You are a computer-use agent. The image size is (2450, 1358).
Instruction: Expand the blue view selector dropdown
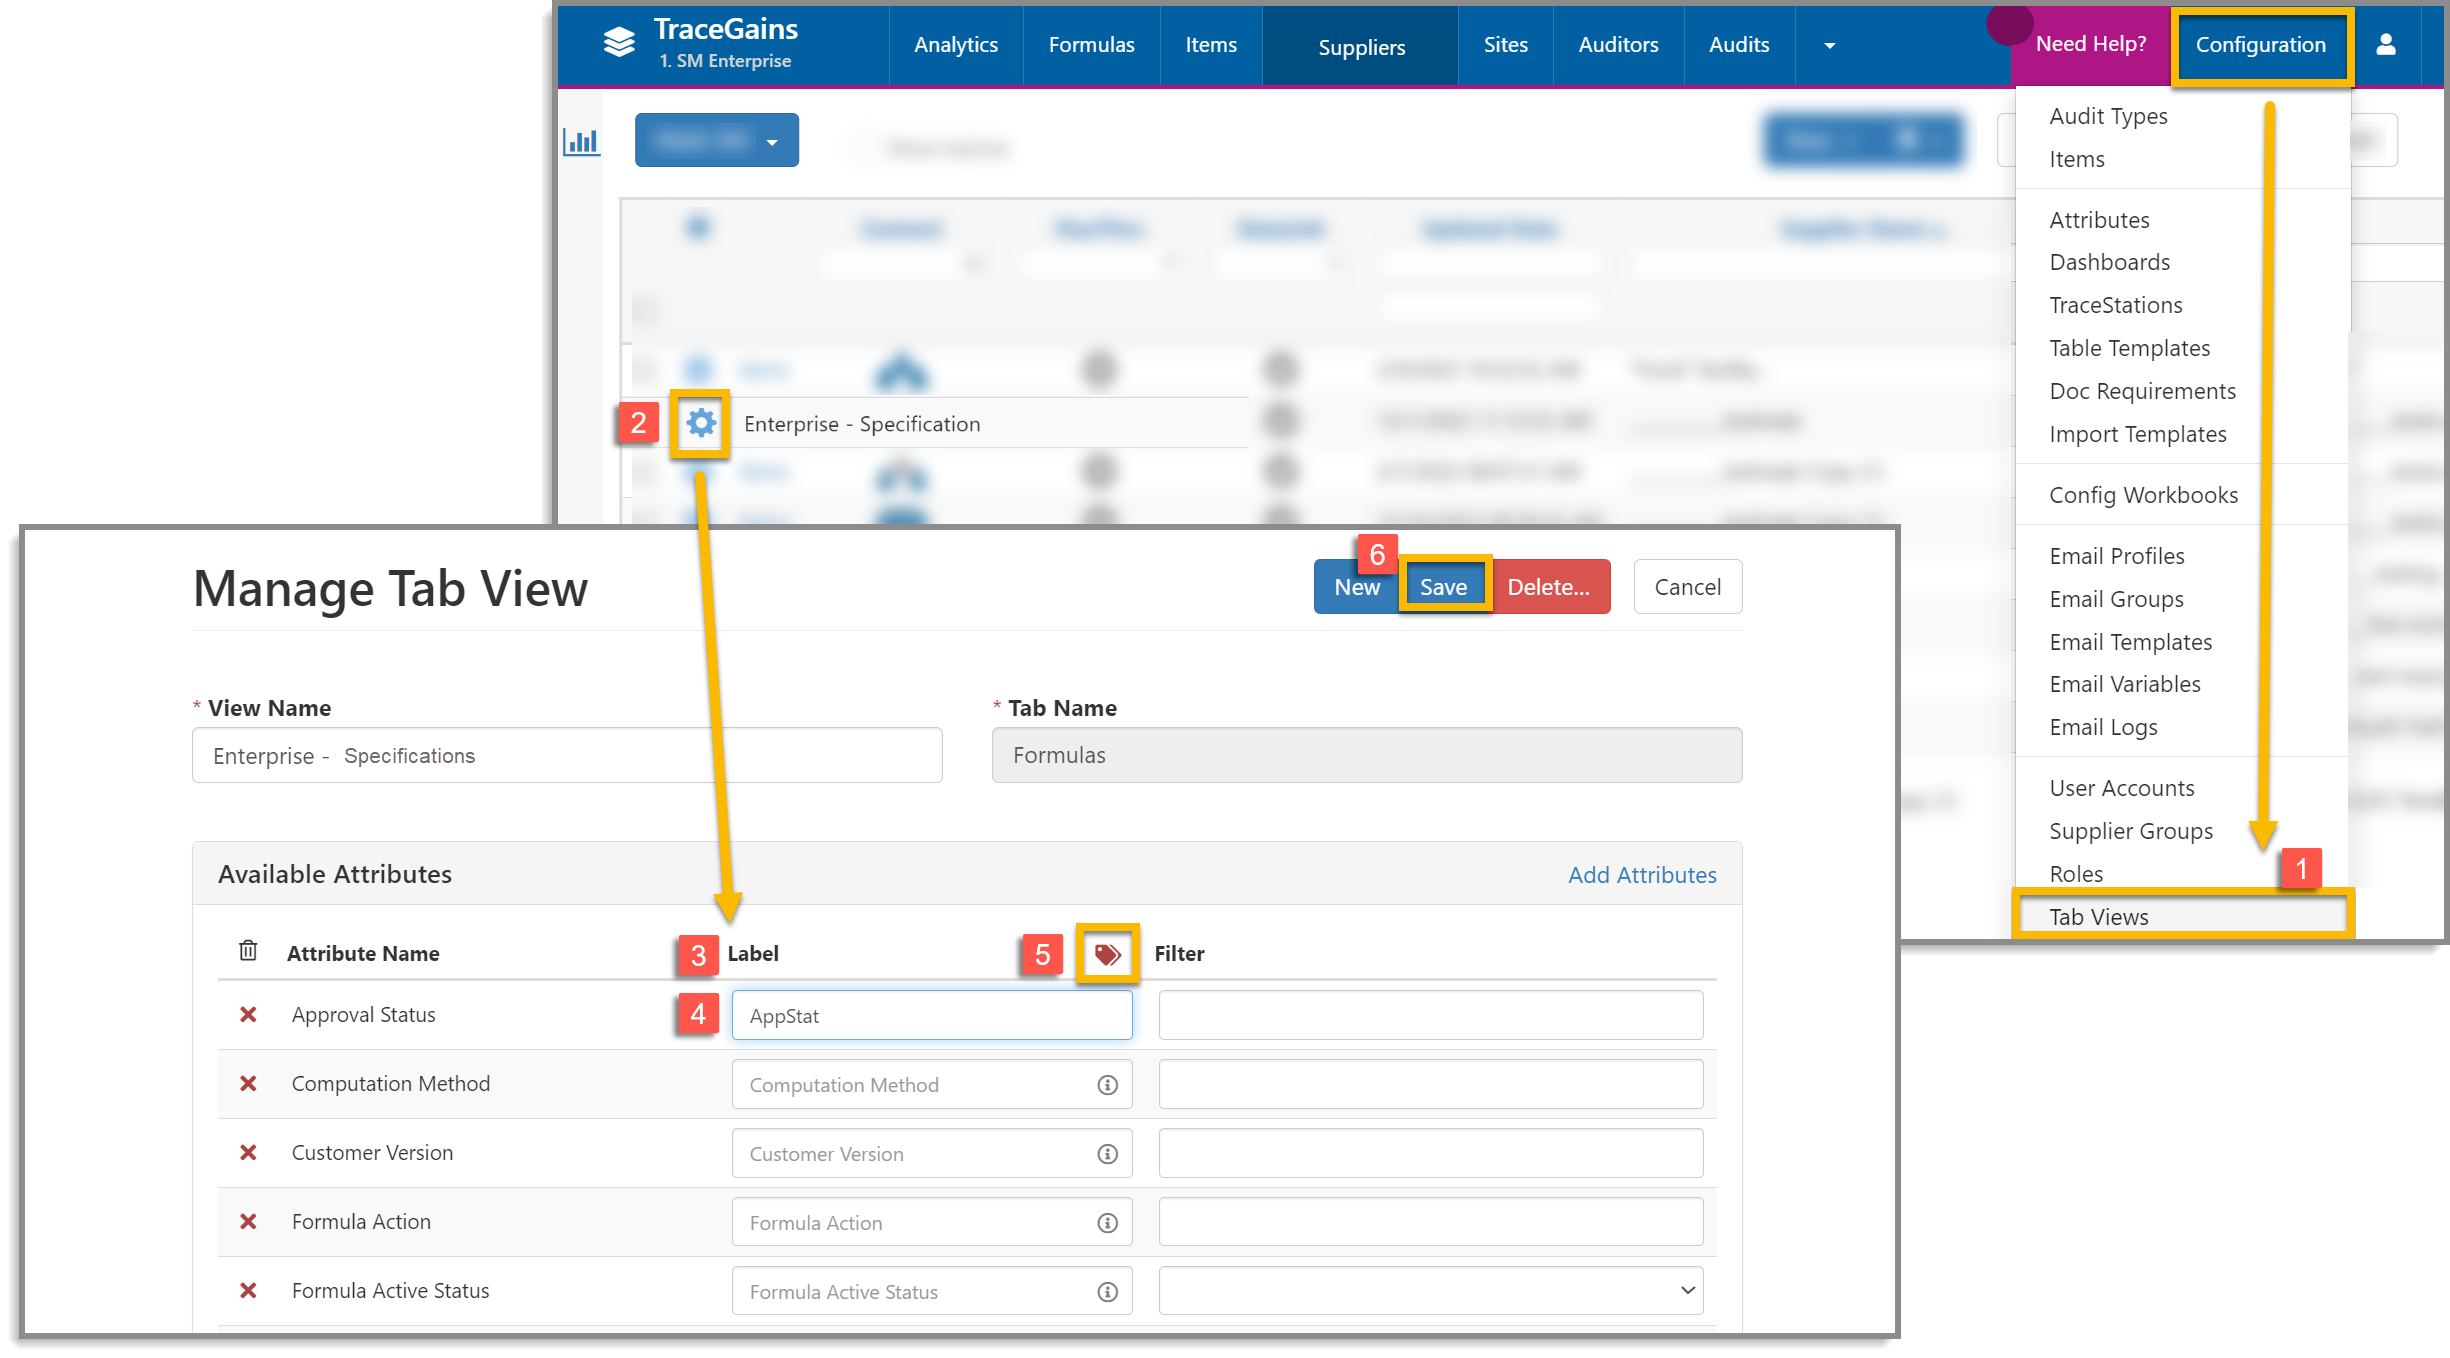pyautogui.click(x=772, y=142)
